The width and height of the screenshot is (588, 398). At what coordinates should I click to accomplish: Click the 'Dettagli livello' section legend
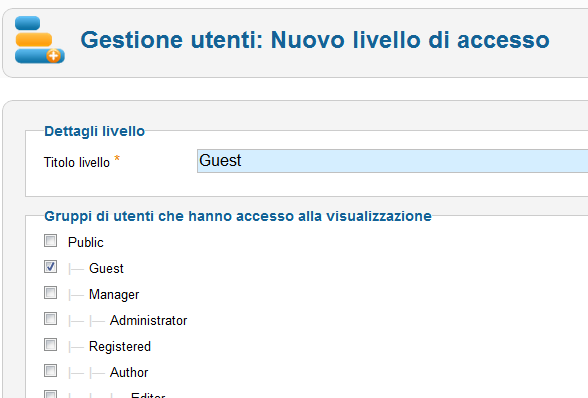pos(94,131)
